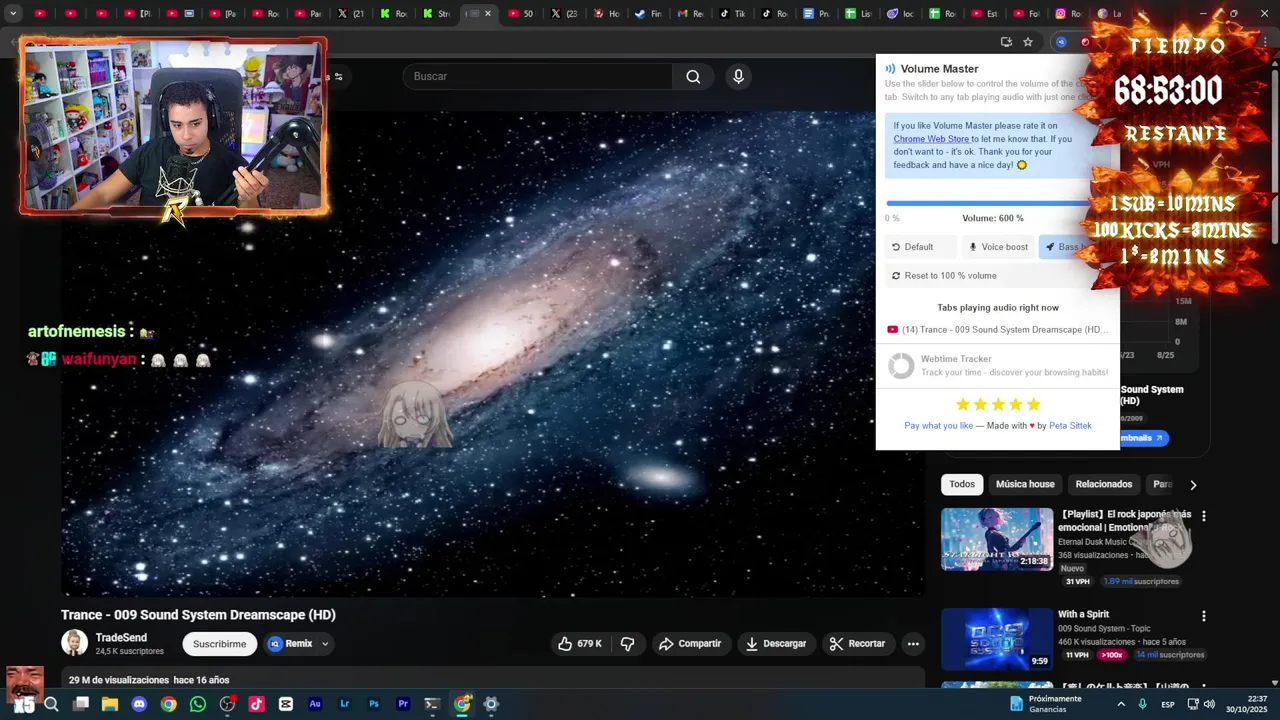Close the active browser tab
The width and height of the screenshot is (1280, 720).
point(488,14)
